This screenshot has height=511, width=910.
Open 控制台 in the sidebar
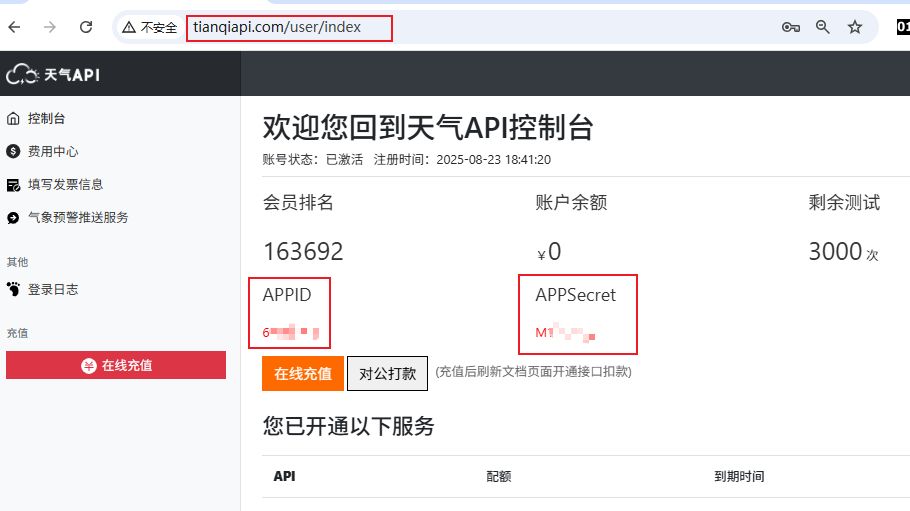46,119
